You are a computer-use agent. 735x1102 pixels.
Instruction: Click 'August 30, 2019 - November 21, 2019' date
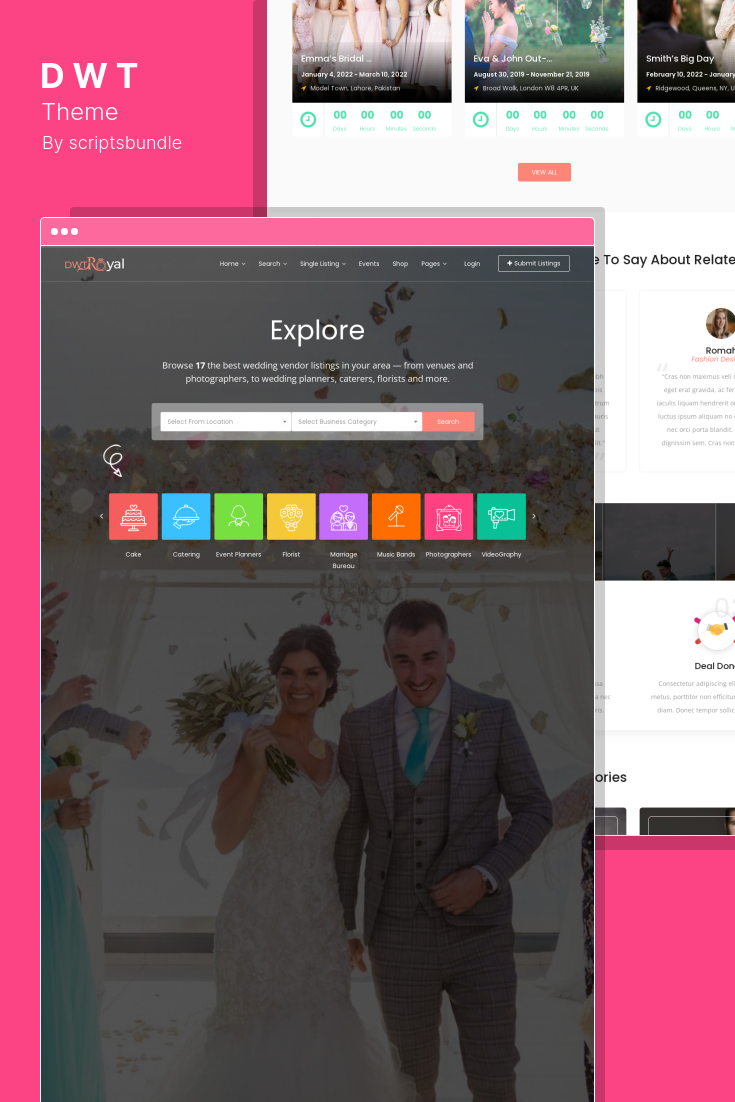[531, 74]
